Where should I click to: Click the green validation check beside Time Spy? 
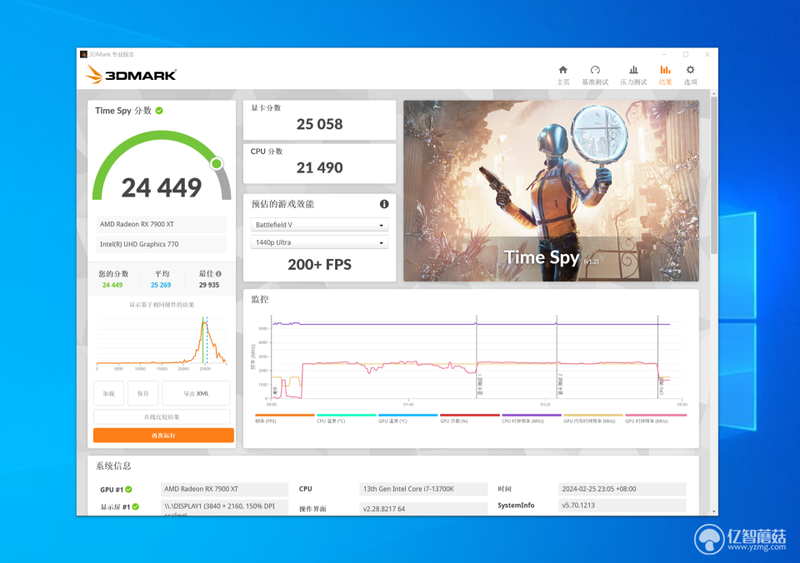click(x=159, y=111)
